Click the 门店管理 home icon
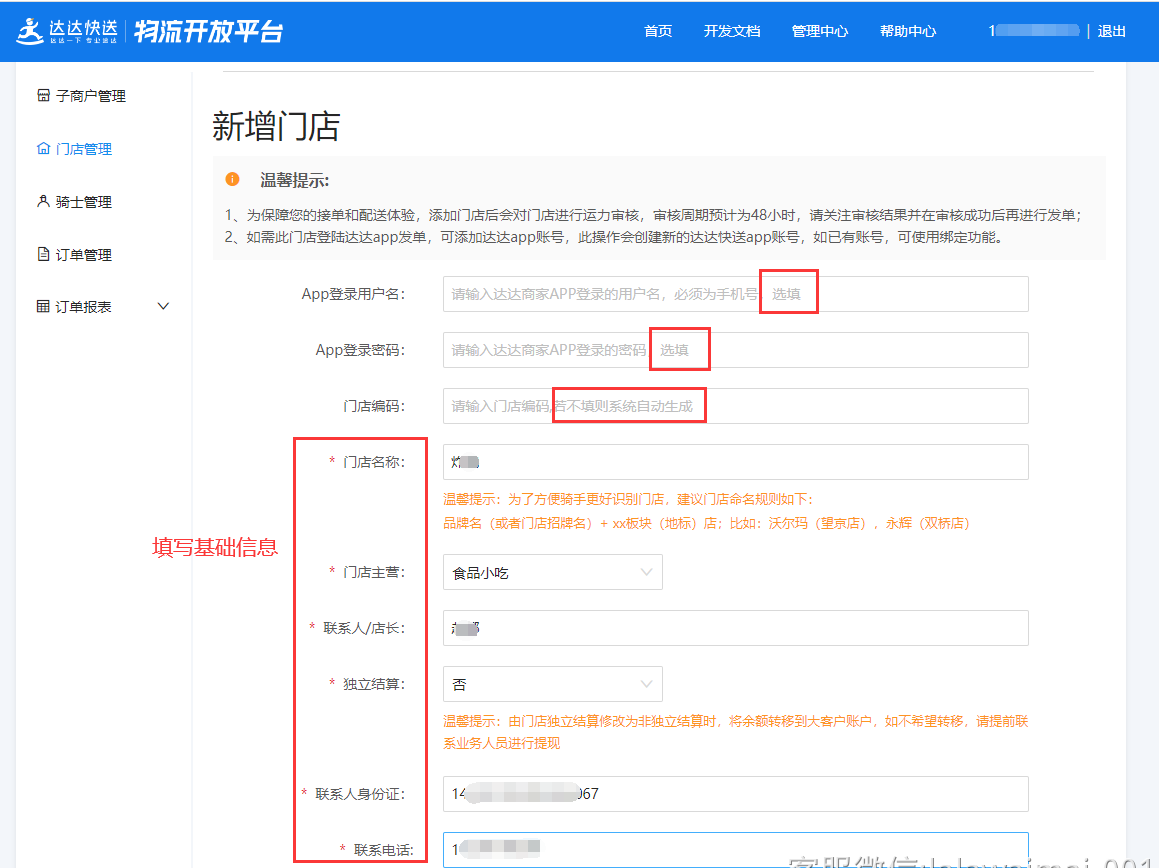Viewport: 1159px width, 868px height. coord(43,149)
